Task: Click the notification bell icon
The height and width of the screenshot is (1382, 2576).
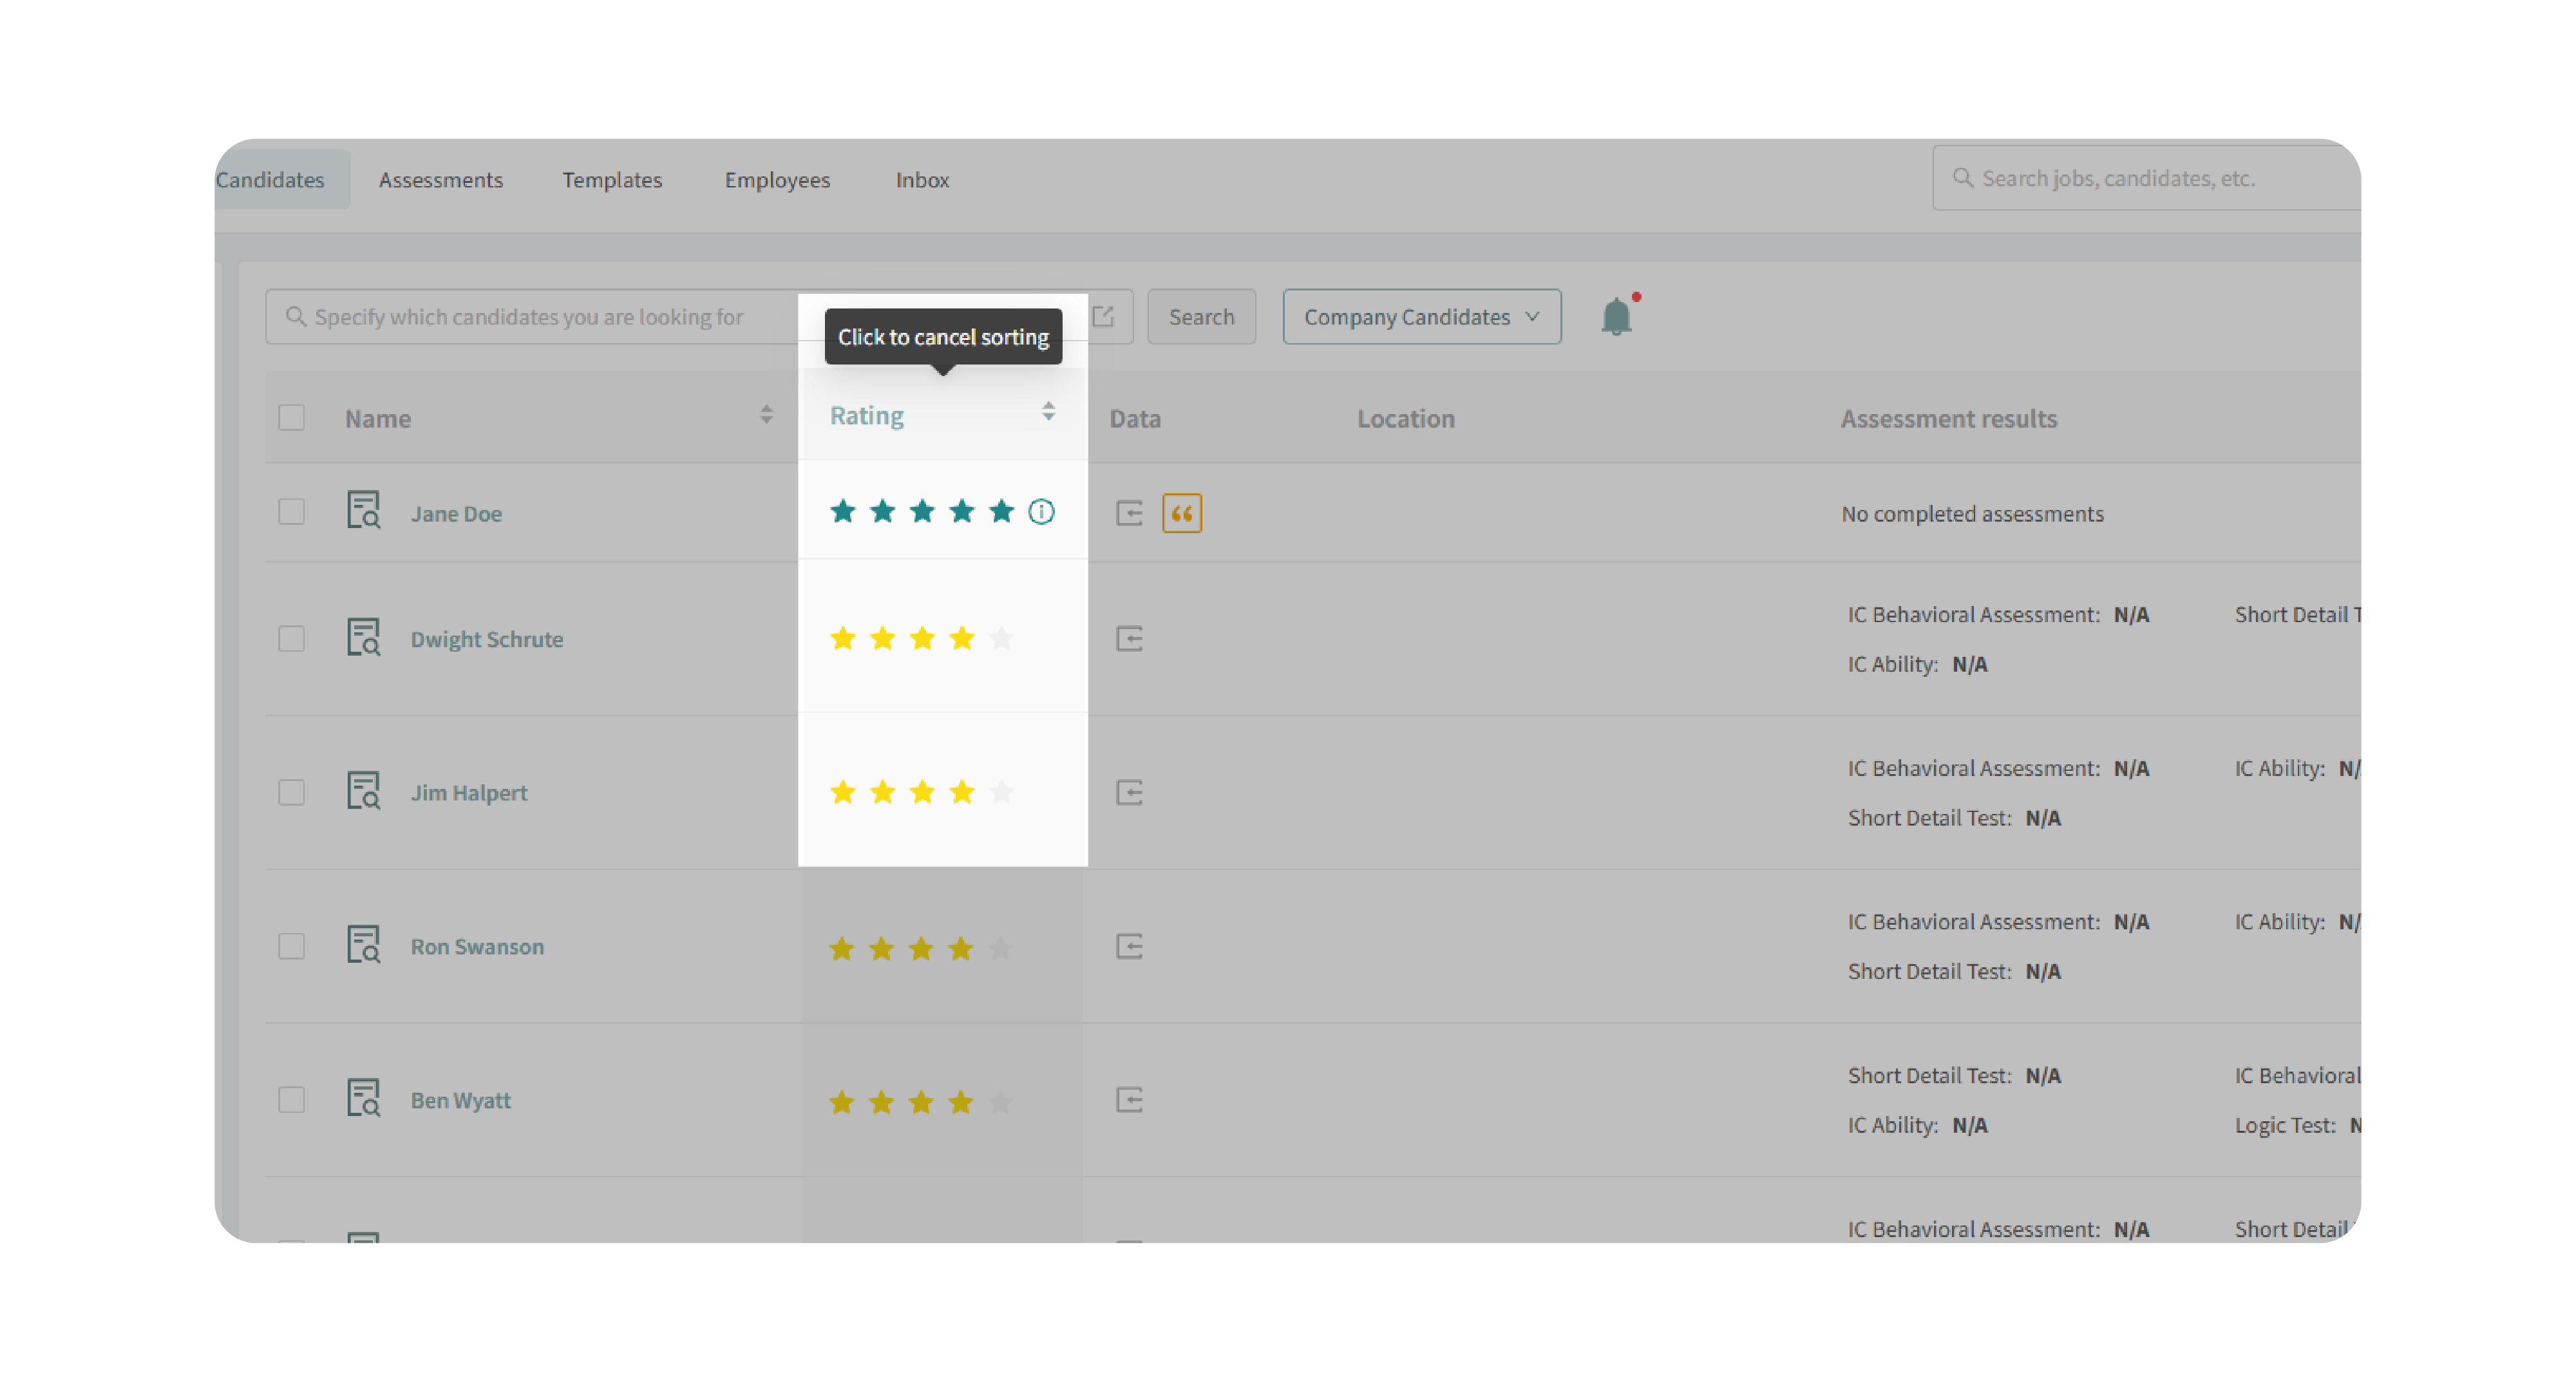Action: click(x=1616, y=317)
